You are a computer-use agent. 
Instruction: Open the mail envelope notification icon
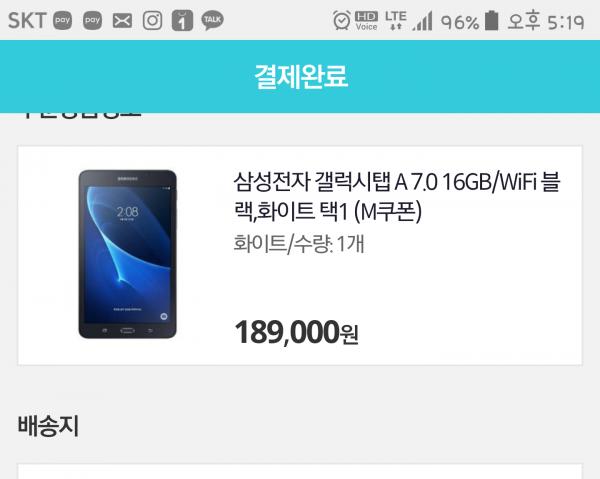(122, 21)
